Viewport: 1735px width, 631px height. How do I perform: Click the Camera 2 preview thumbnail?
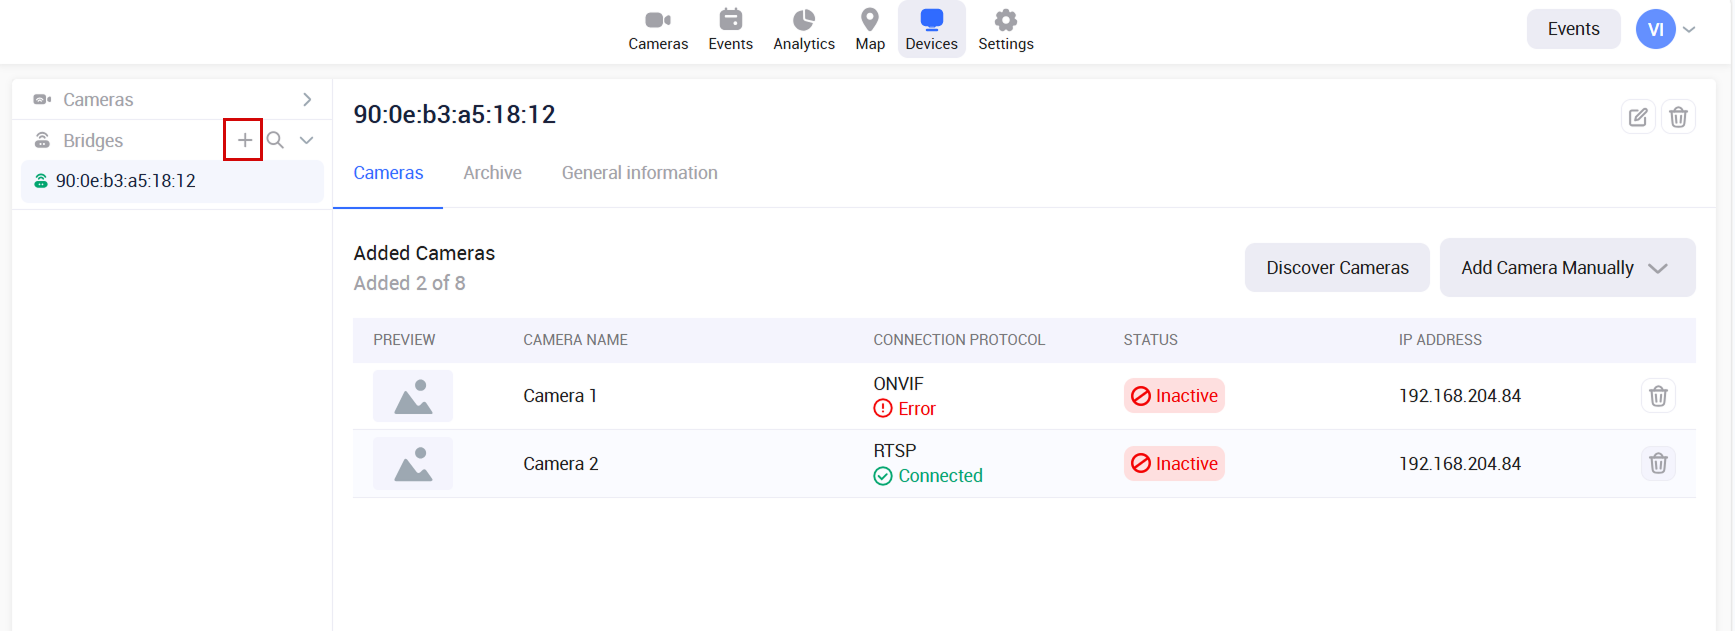[x=413, y=463]
